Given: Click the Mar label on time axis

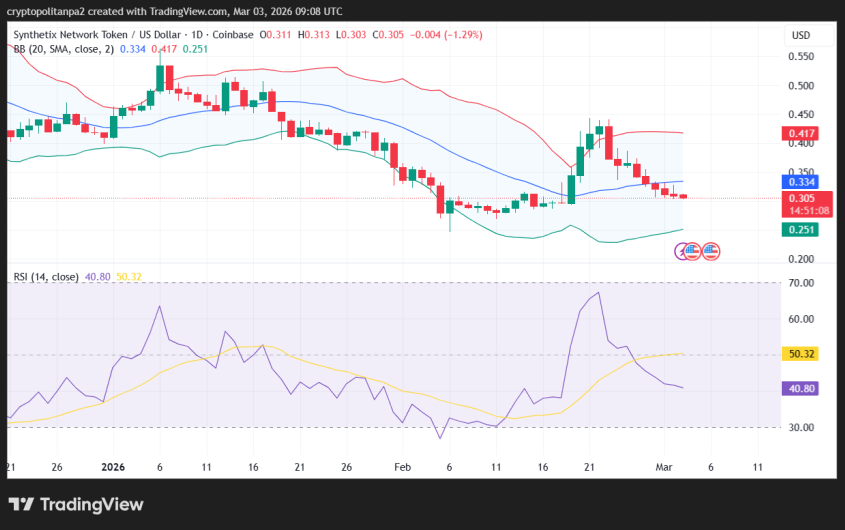Looking at the screenshot, I should [662, 467].
